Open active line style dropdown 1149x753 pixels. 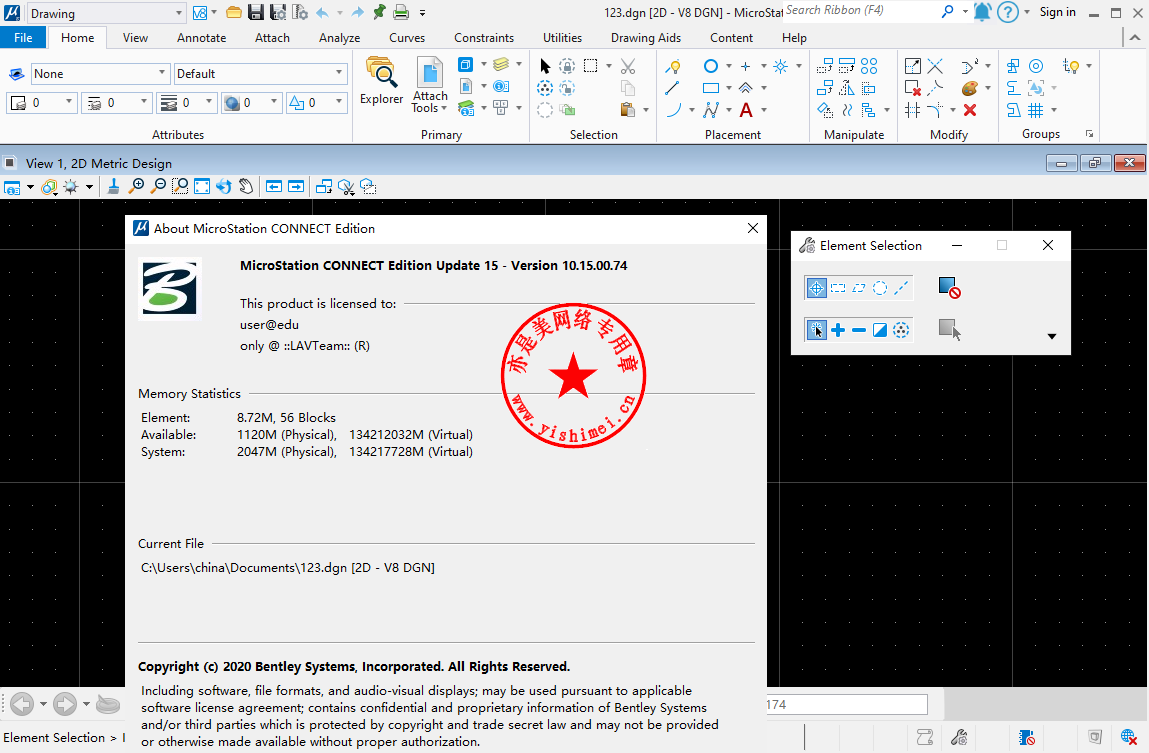coord(117,103)
